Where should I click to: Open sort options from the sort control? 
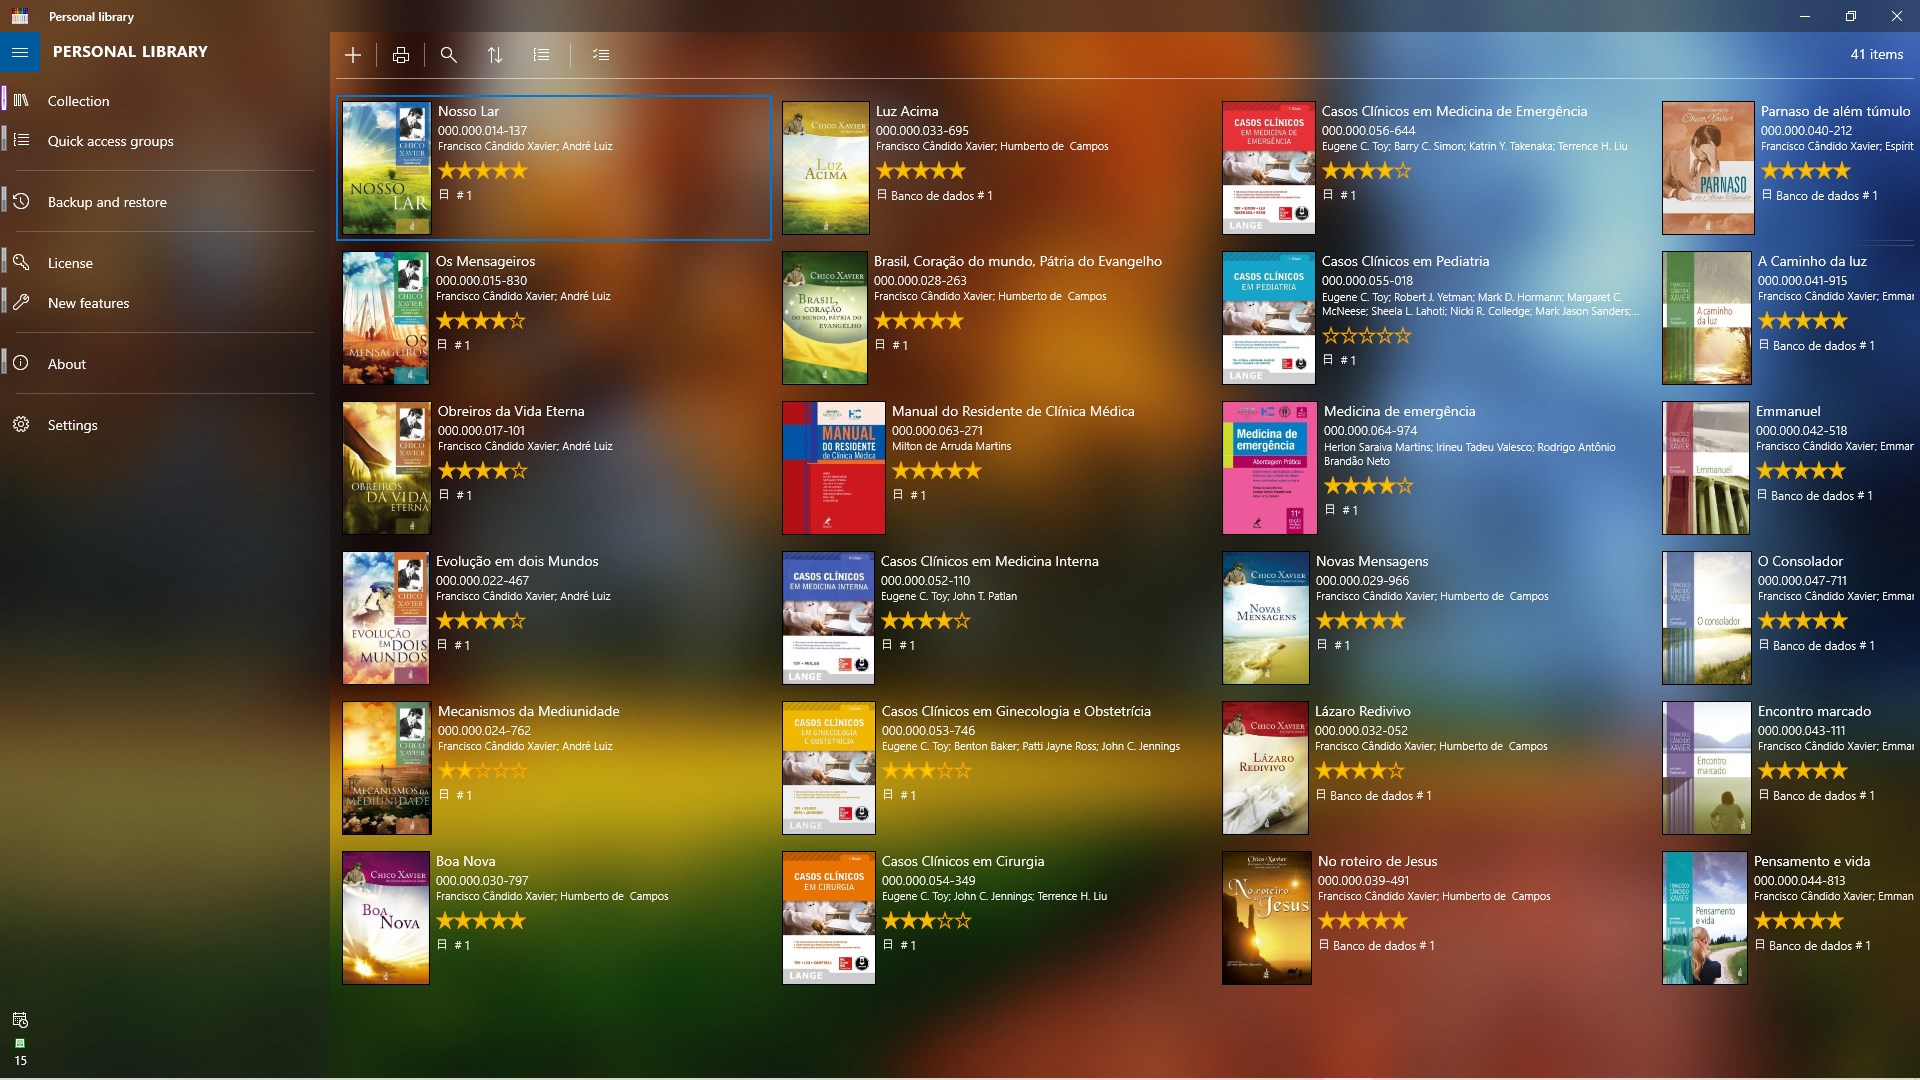[495, 55]
